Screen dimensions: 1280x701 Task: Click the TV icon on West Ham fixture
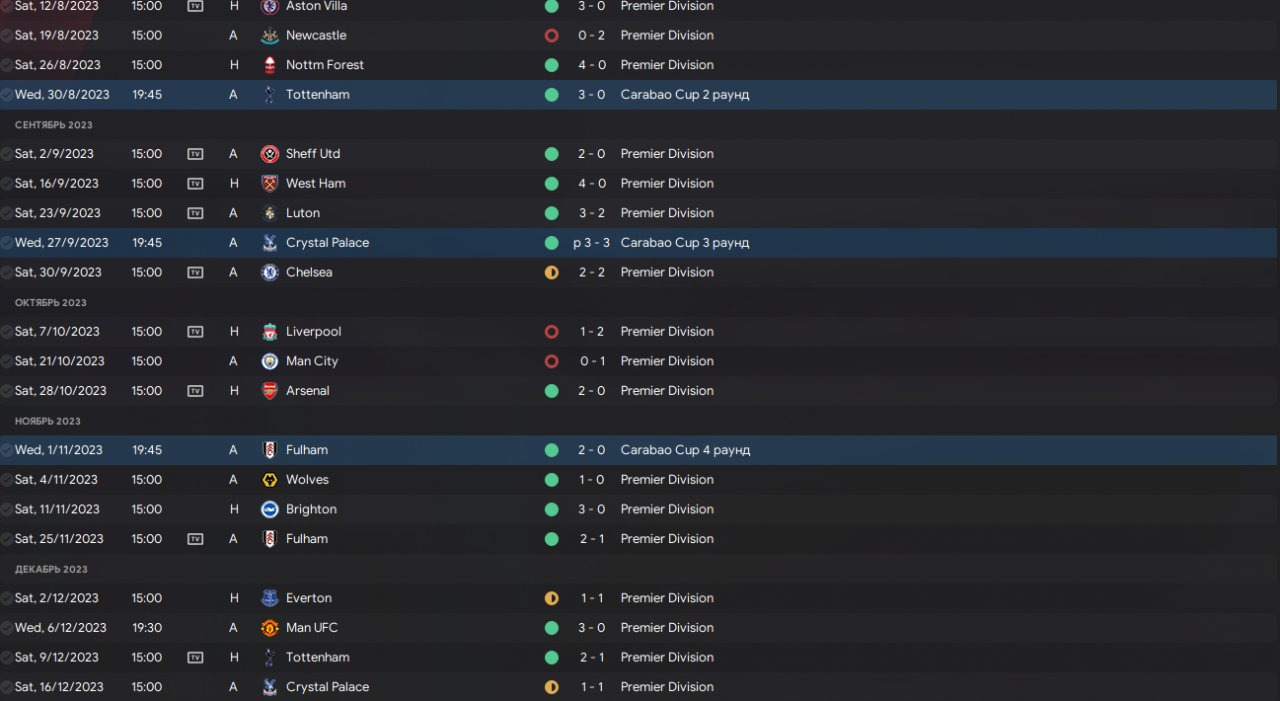pyautogui.click(x=195, y=183)
